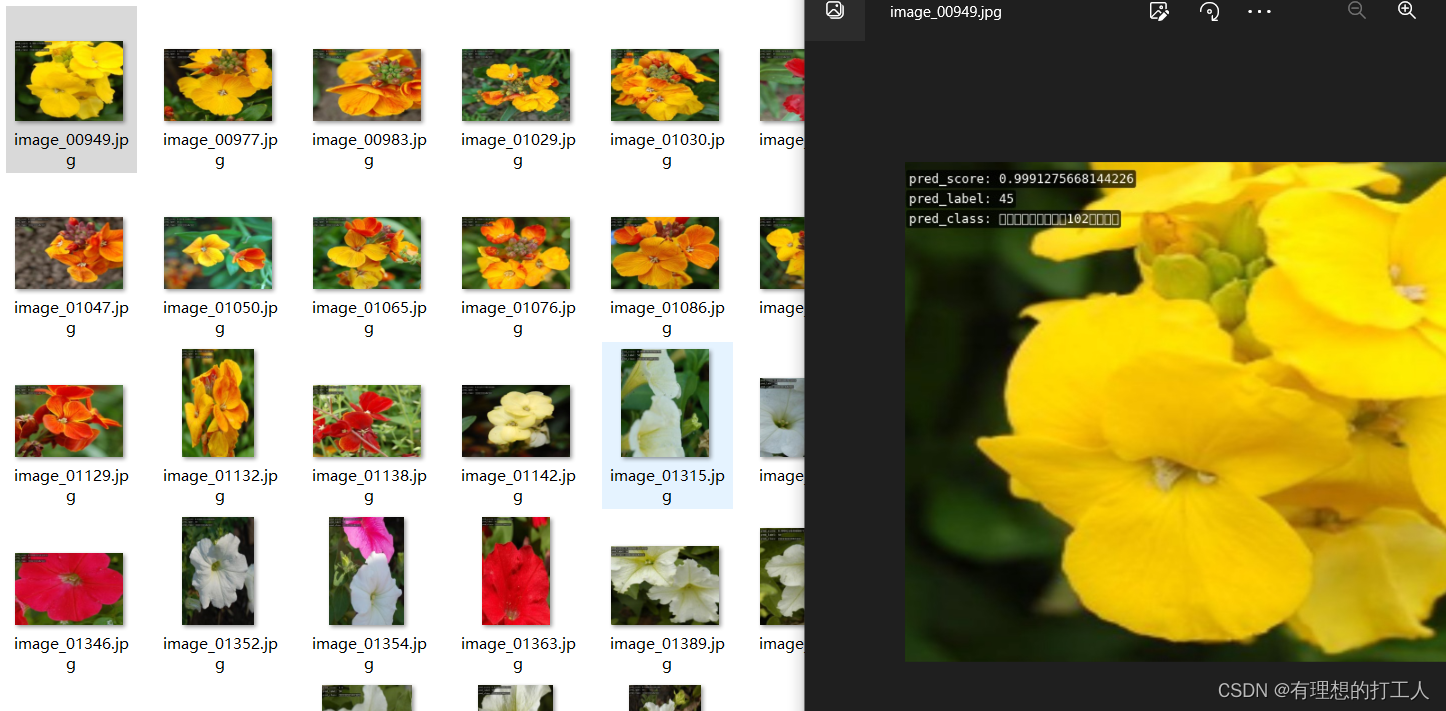Select the image_01050.jpg thumbnail
The width and height of the screenshot is (1446, 711).
pyautogui.click(x=218, y=253)
